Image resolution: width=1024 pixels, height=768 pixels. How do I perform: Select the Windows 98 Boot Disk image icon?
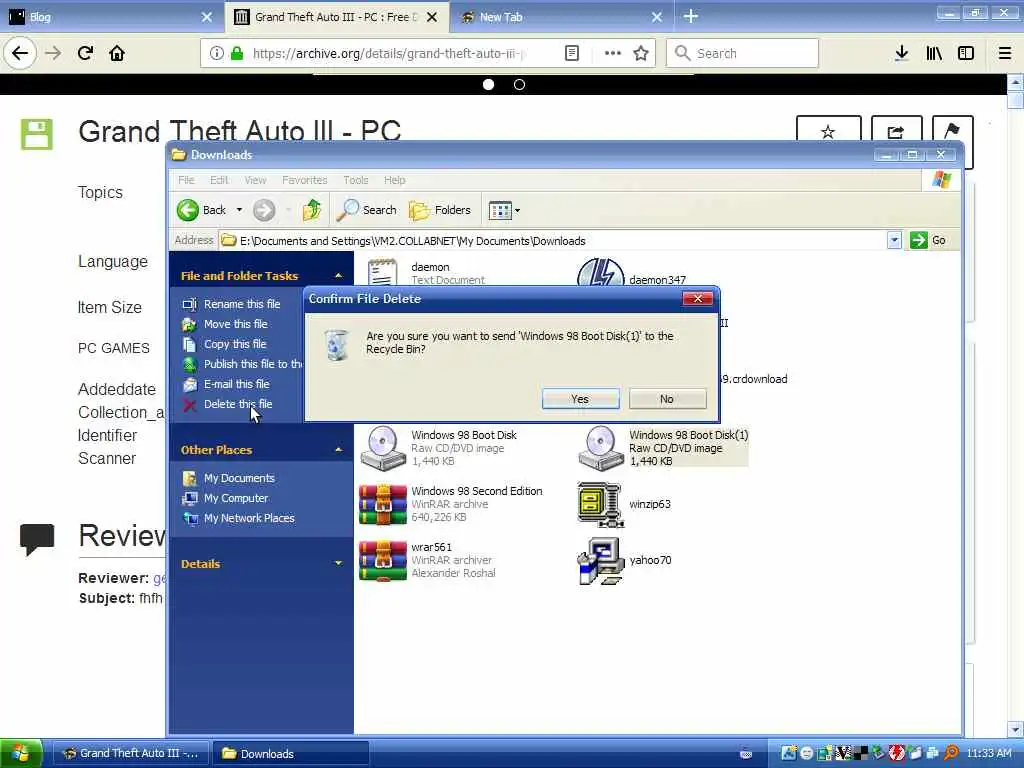tap(383, 448)
